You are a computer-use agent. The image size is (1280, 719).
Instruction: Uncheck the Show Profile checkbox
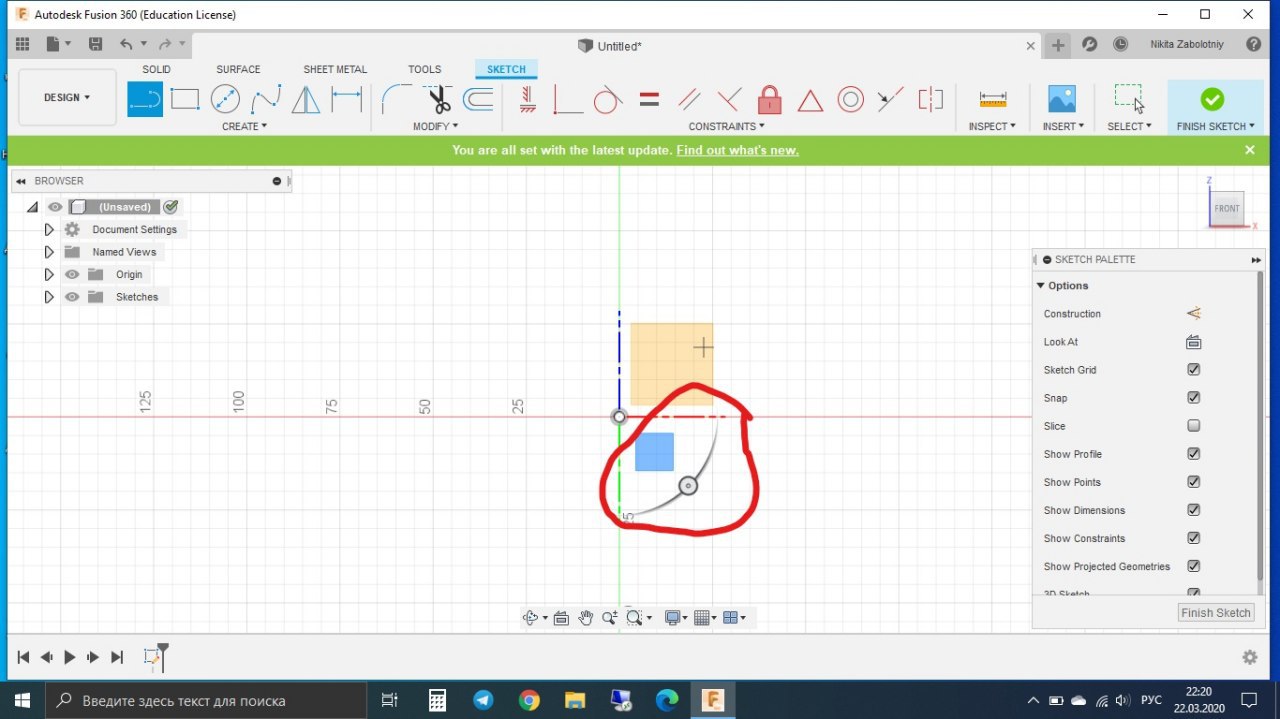1193,453
